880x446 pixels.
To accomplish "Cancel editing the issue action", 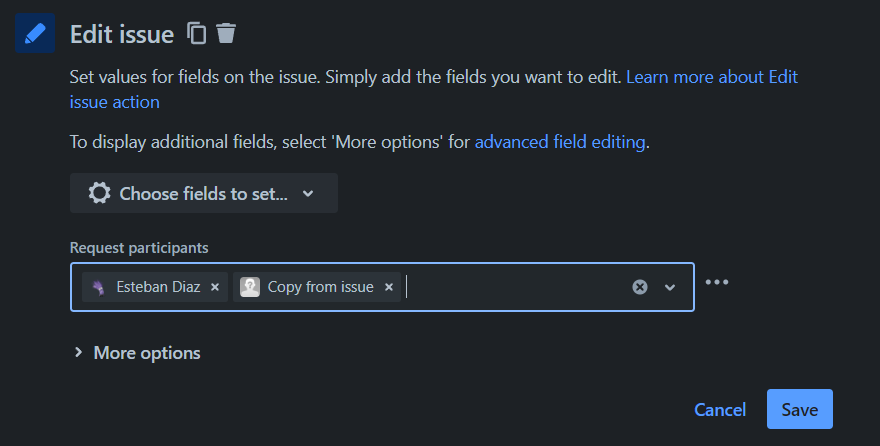I will [720, 410].
